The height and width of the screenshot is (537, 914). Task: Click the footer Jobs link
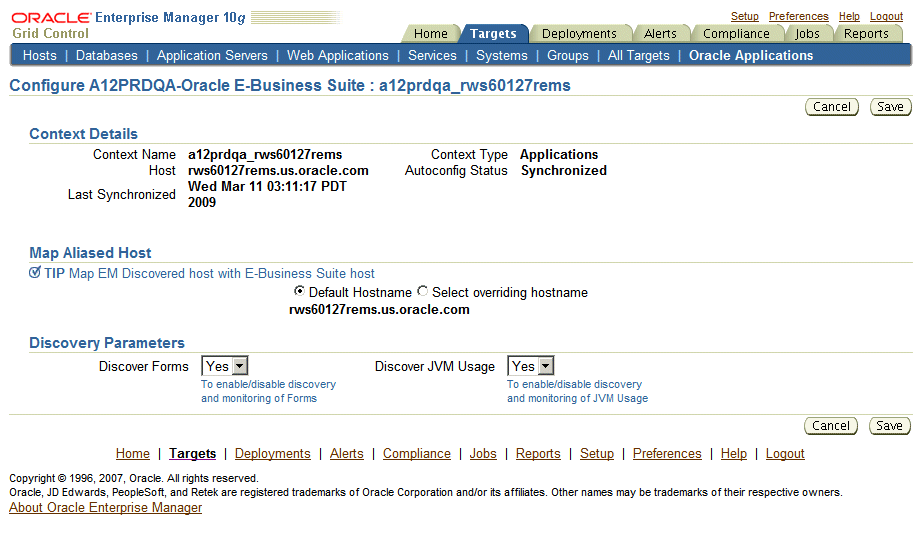coord(483,454)
